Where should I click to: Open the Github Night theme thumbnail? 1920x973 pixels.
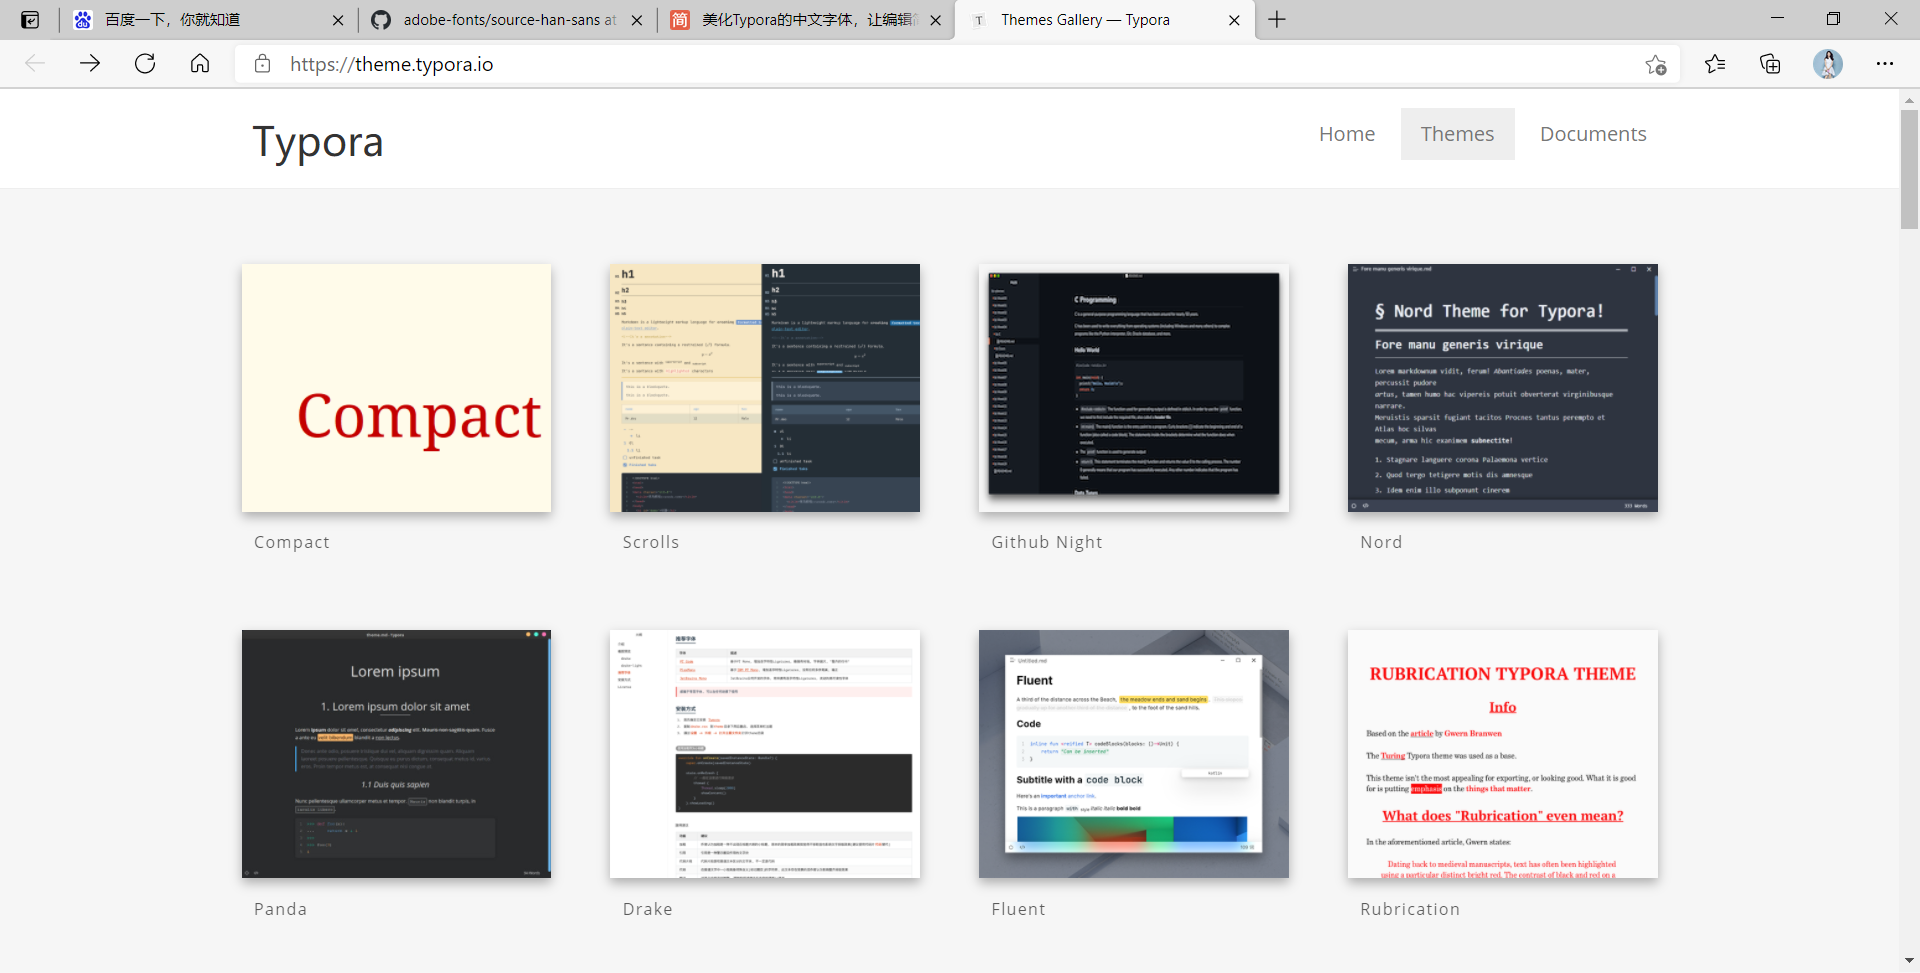pos(1134,388)
